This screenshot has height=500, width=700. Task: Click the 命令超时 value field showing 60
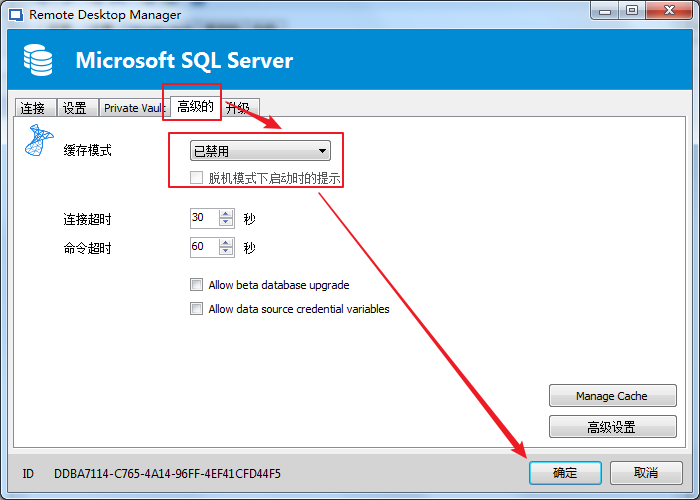pos(204,247)
